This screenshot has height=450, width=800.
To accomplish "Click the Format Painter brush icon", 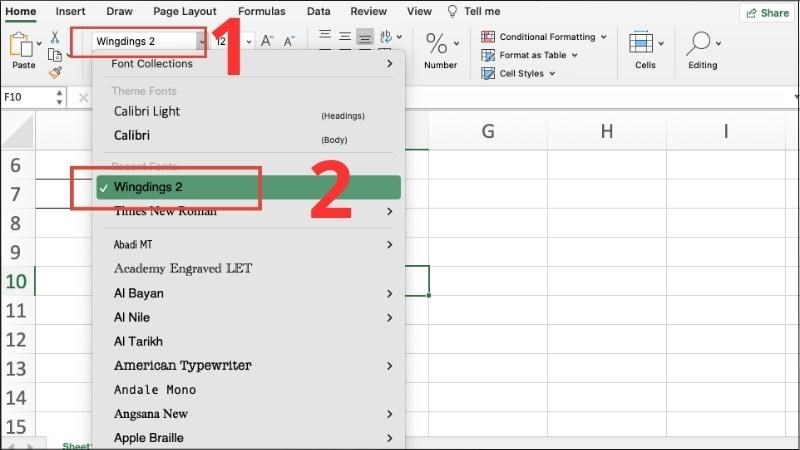I will 55,72.
